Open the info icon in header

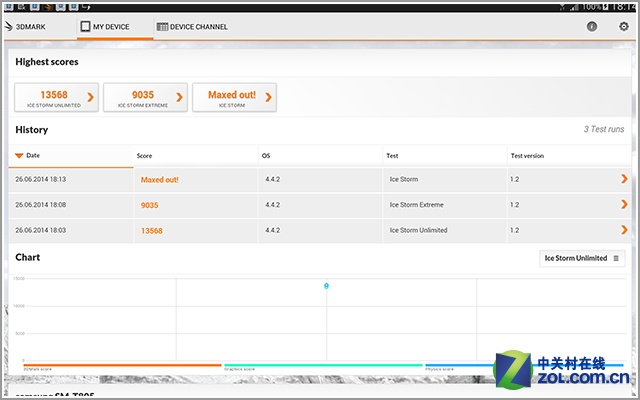pyautogui.click(x=592, y=27)
